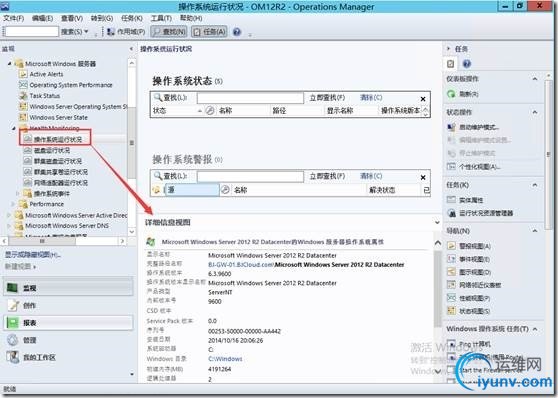The height and width of the screenshot is (398, 558).
Task: Collapse the 导航(N) section
Action: [535, 231]
